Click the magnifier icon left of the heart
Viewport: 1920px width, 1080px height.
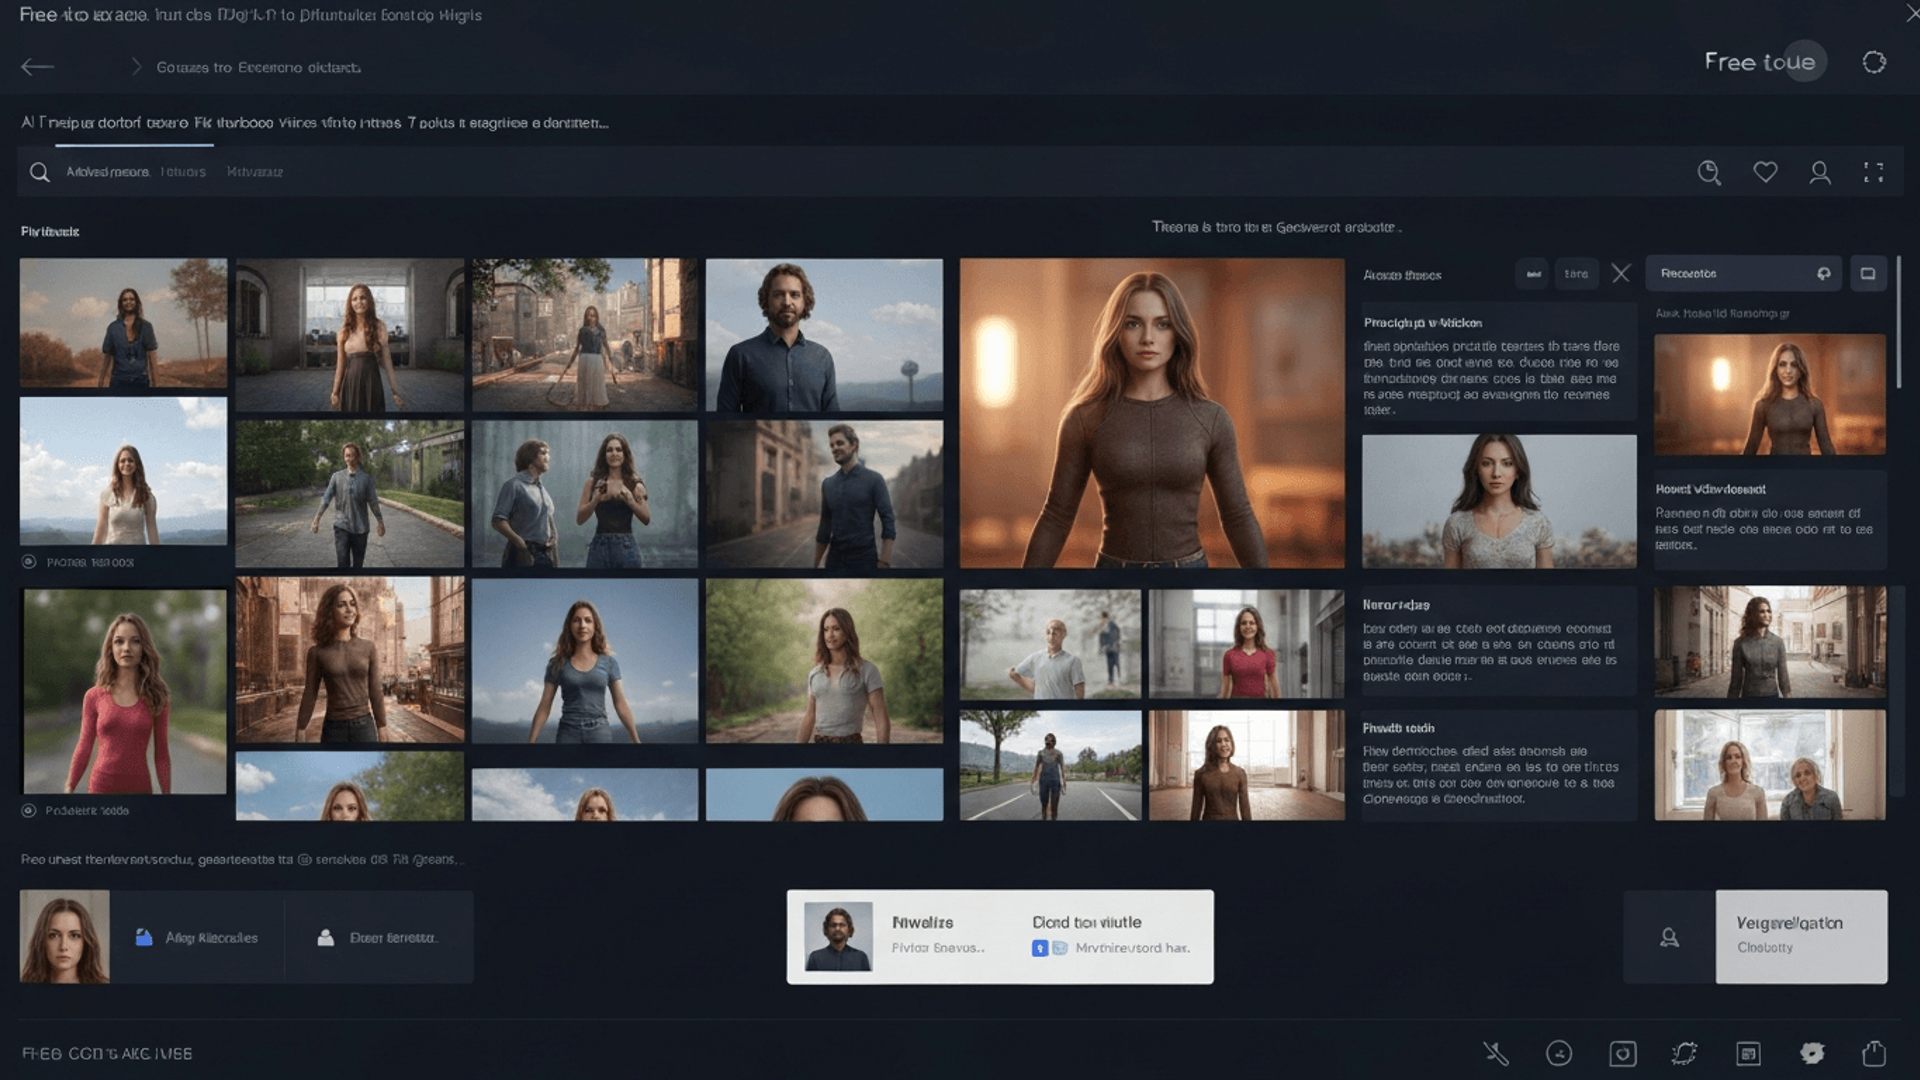1709,172
